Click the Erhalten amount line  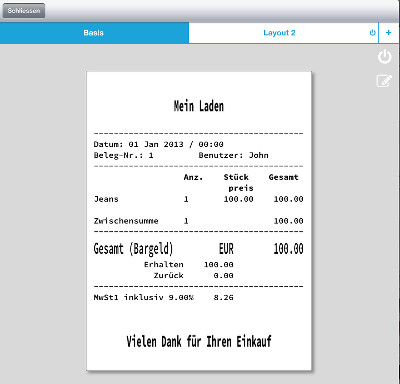[189, 265]
